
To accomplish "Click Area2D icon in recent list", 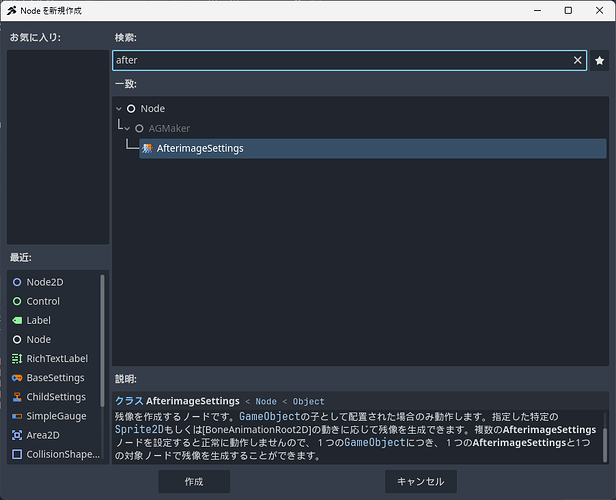I will coord(17,435).
